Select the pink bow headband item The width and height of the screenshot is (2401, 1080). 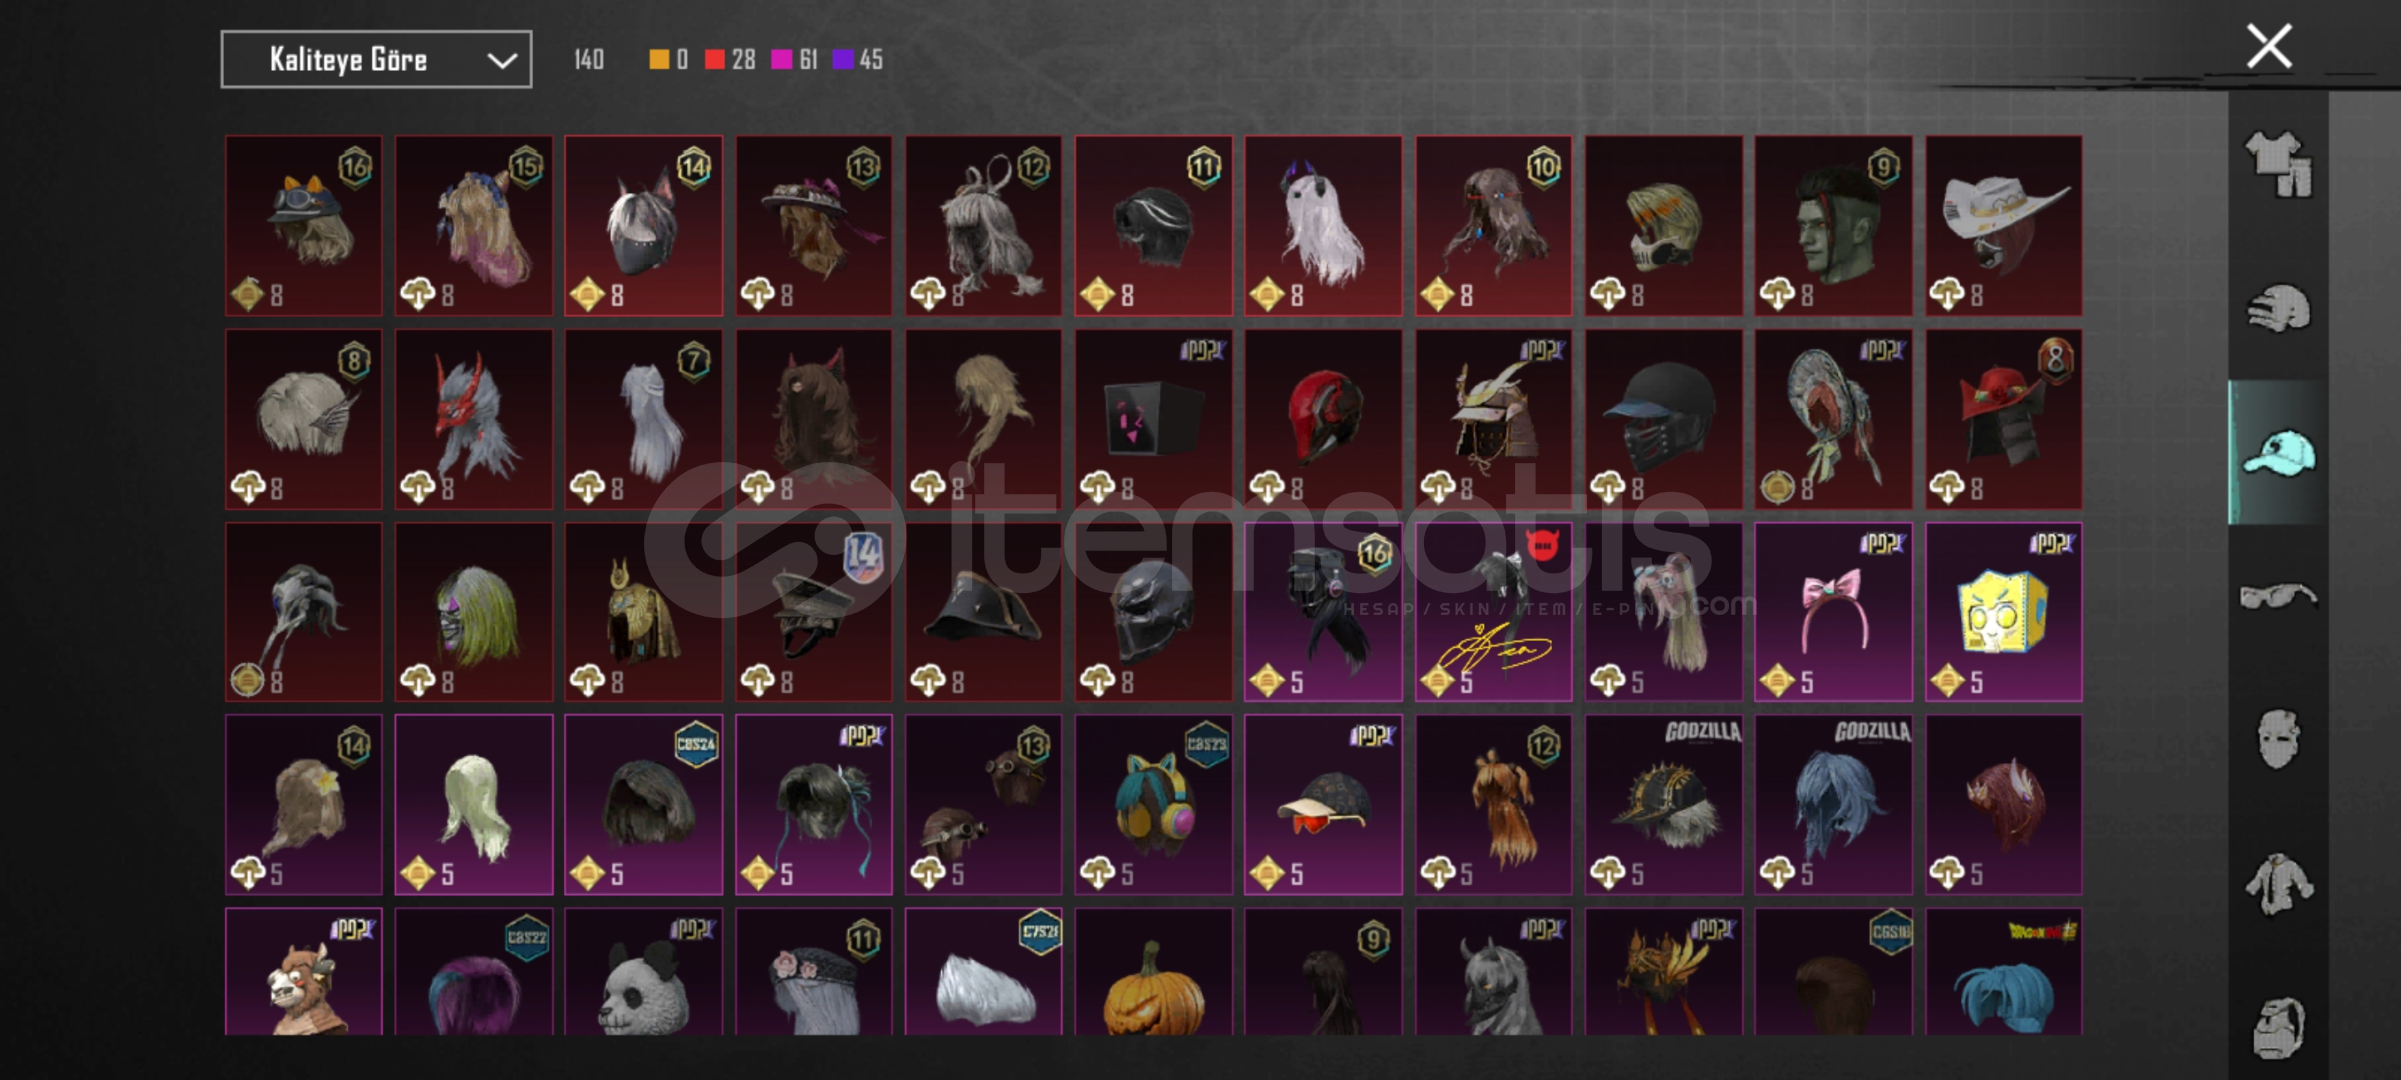[1833, 612]
